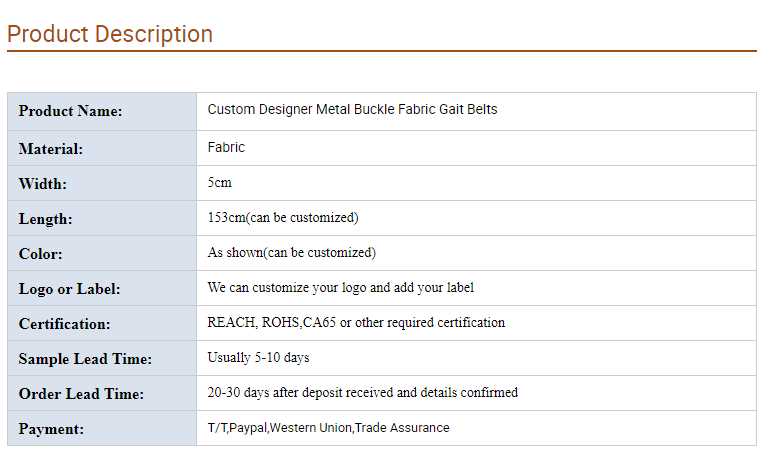Viewport: 784px width, 459px height.
Task: Click the "Order Lead Time:" label
Action: 81,394
